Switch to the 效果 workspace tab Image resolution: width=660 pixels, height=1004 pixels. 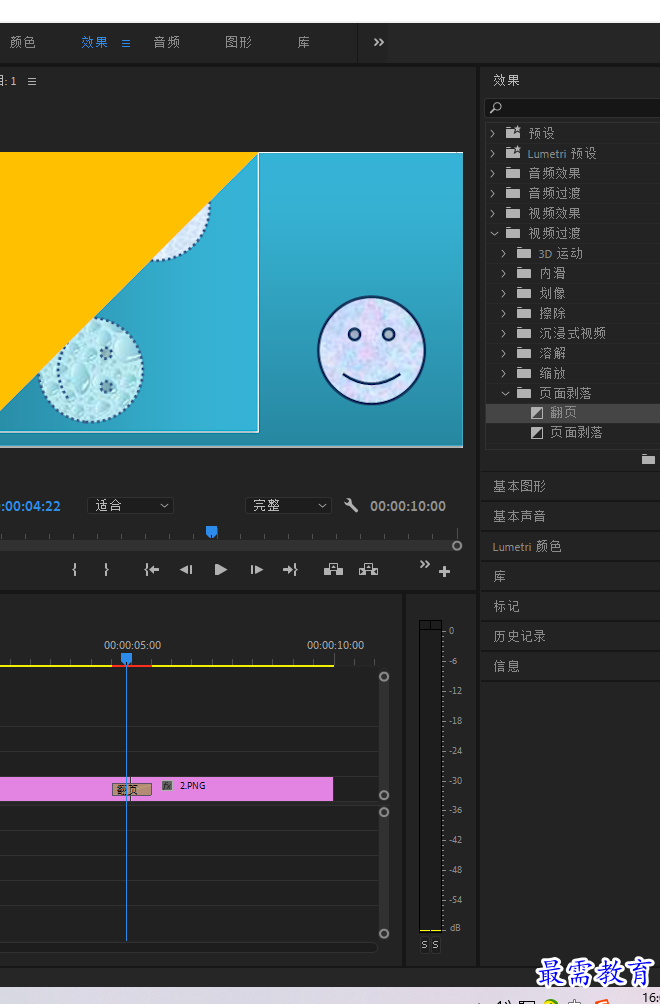tap(95, 42)
